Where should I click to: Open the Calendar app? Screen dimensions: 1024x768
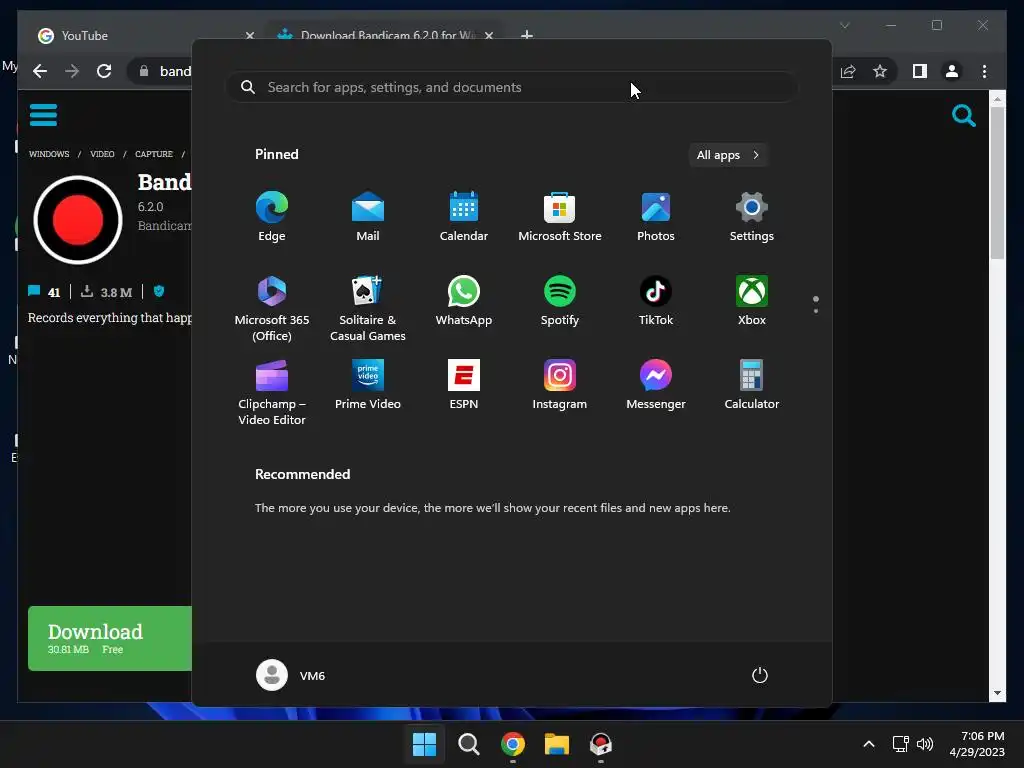(x=464, y=216)
